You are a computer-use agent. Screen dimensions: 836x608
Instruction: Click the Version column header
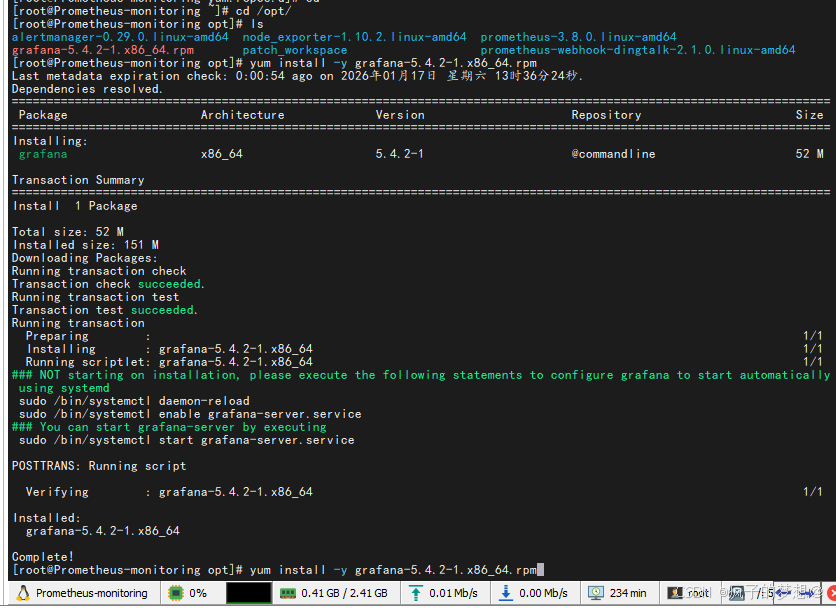click(400, 115)
